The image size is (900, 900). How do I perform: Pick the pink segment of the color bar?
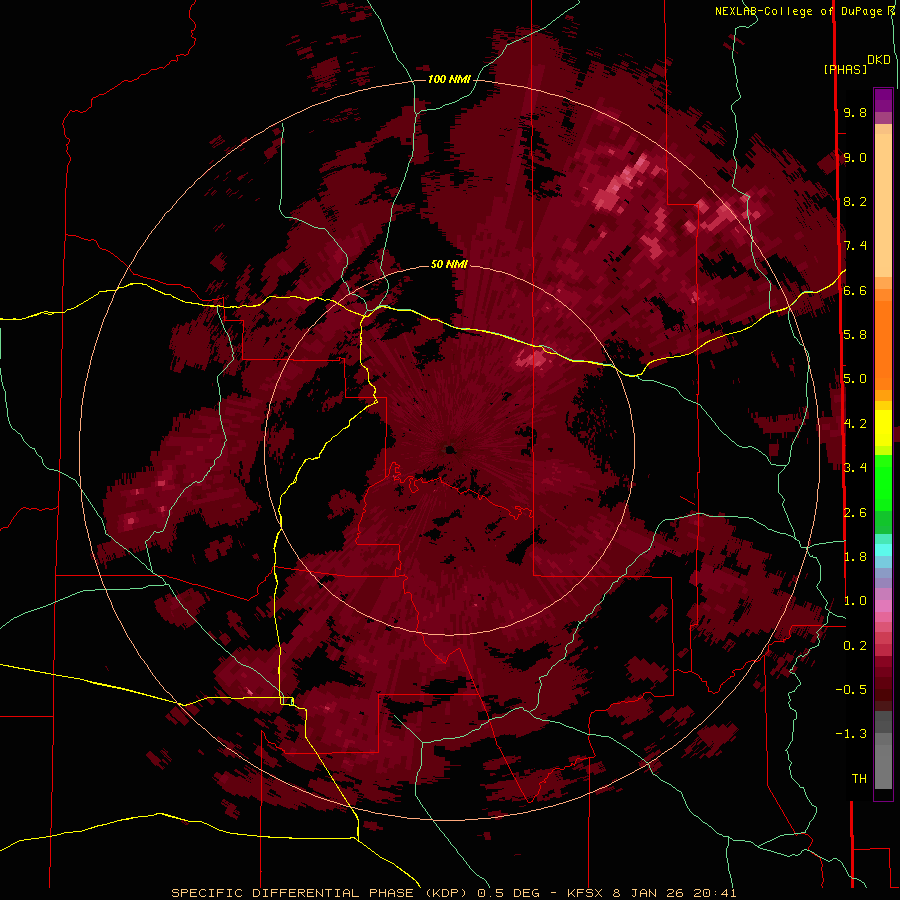pos(883,606)
